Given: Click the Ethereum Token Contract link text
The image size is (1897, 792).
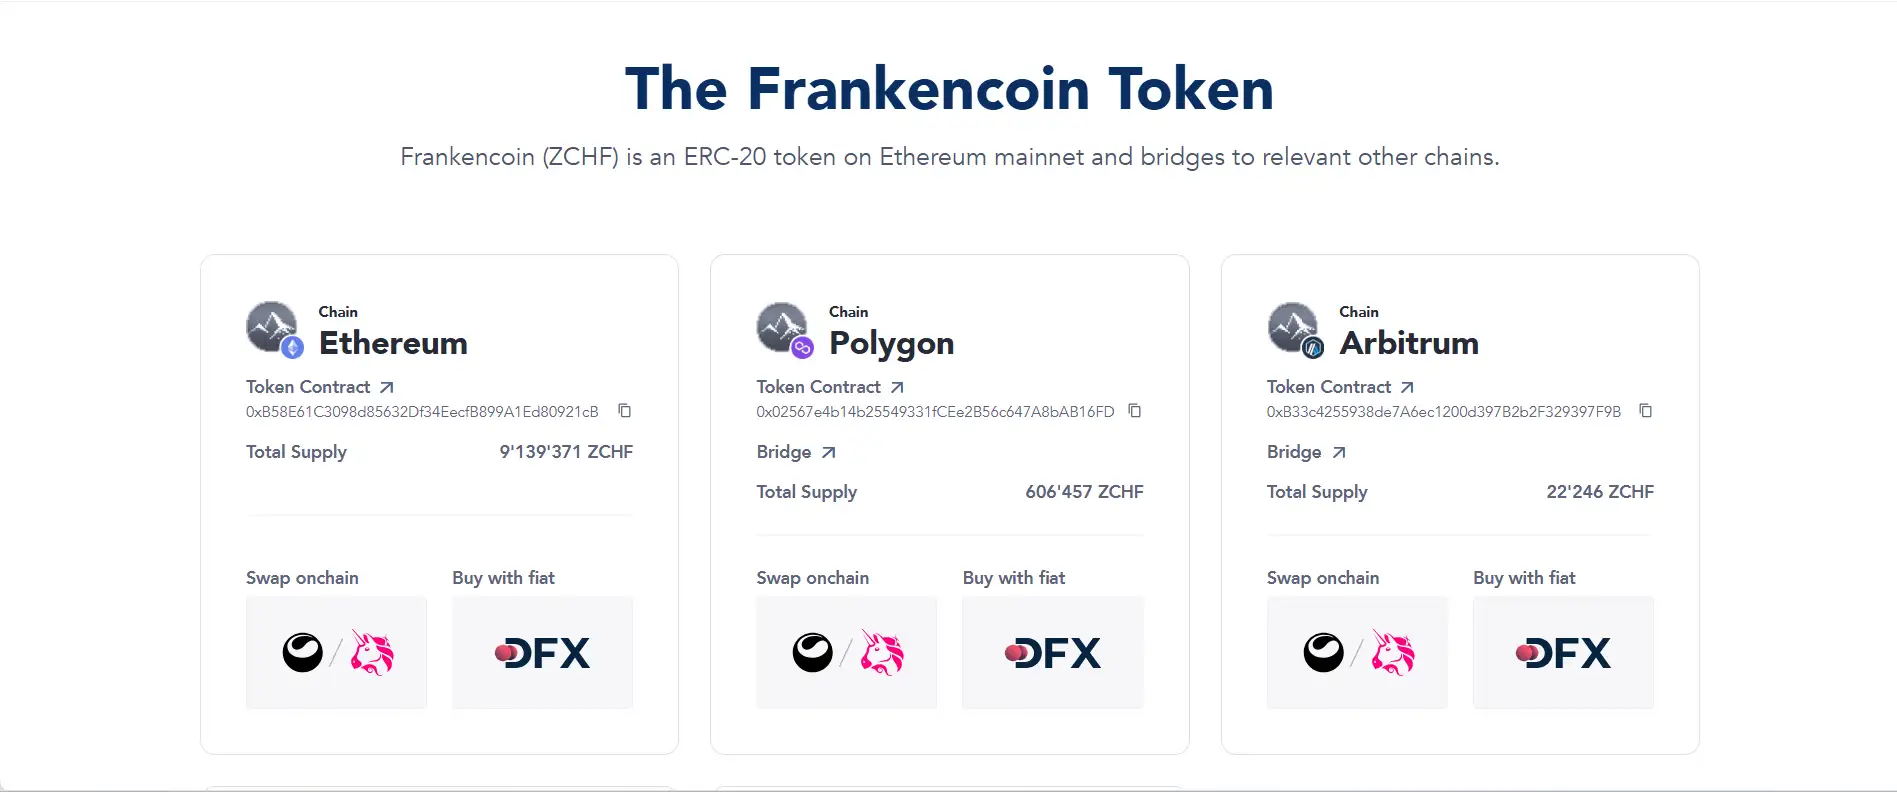Looking at the screenshot, I should point(308,387).
